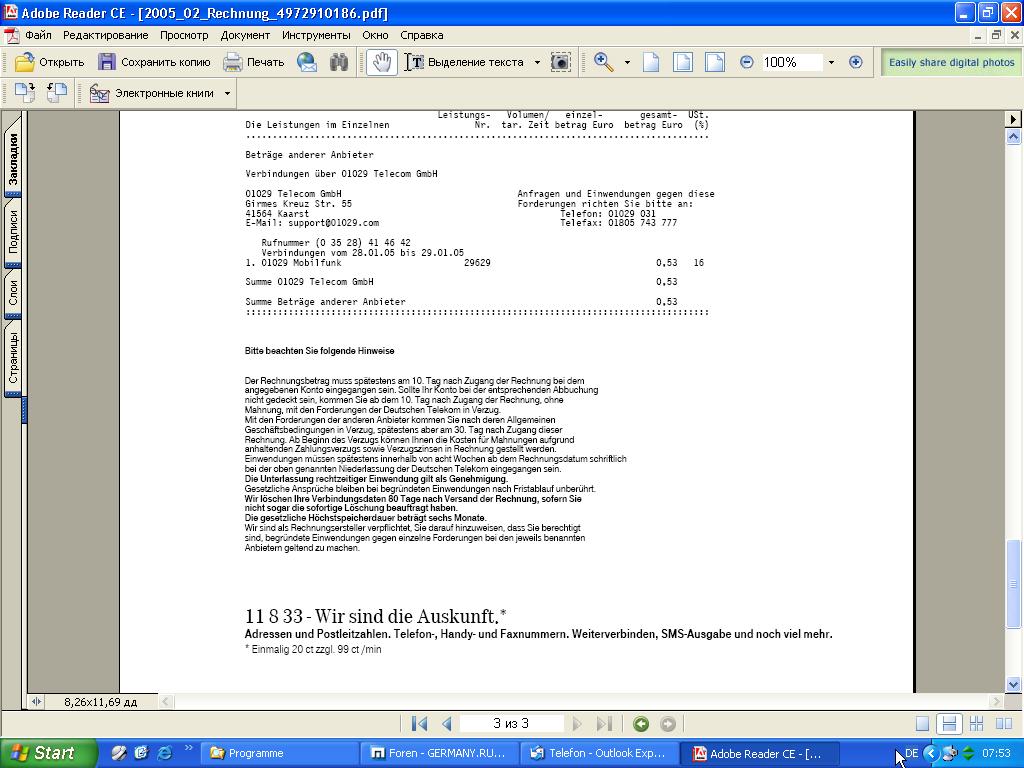
Task: Click the document pane options arrow at top right
Action: (1012, 119)
